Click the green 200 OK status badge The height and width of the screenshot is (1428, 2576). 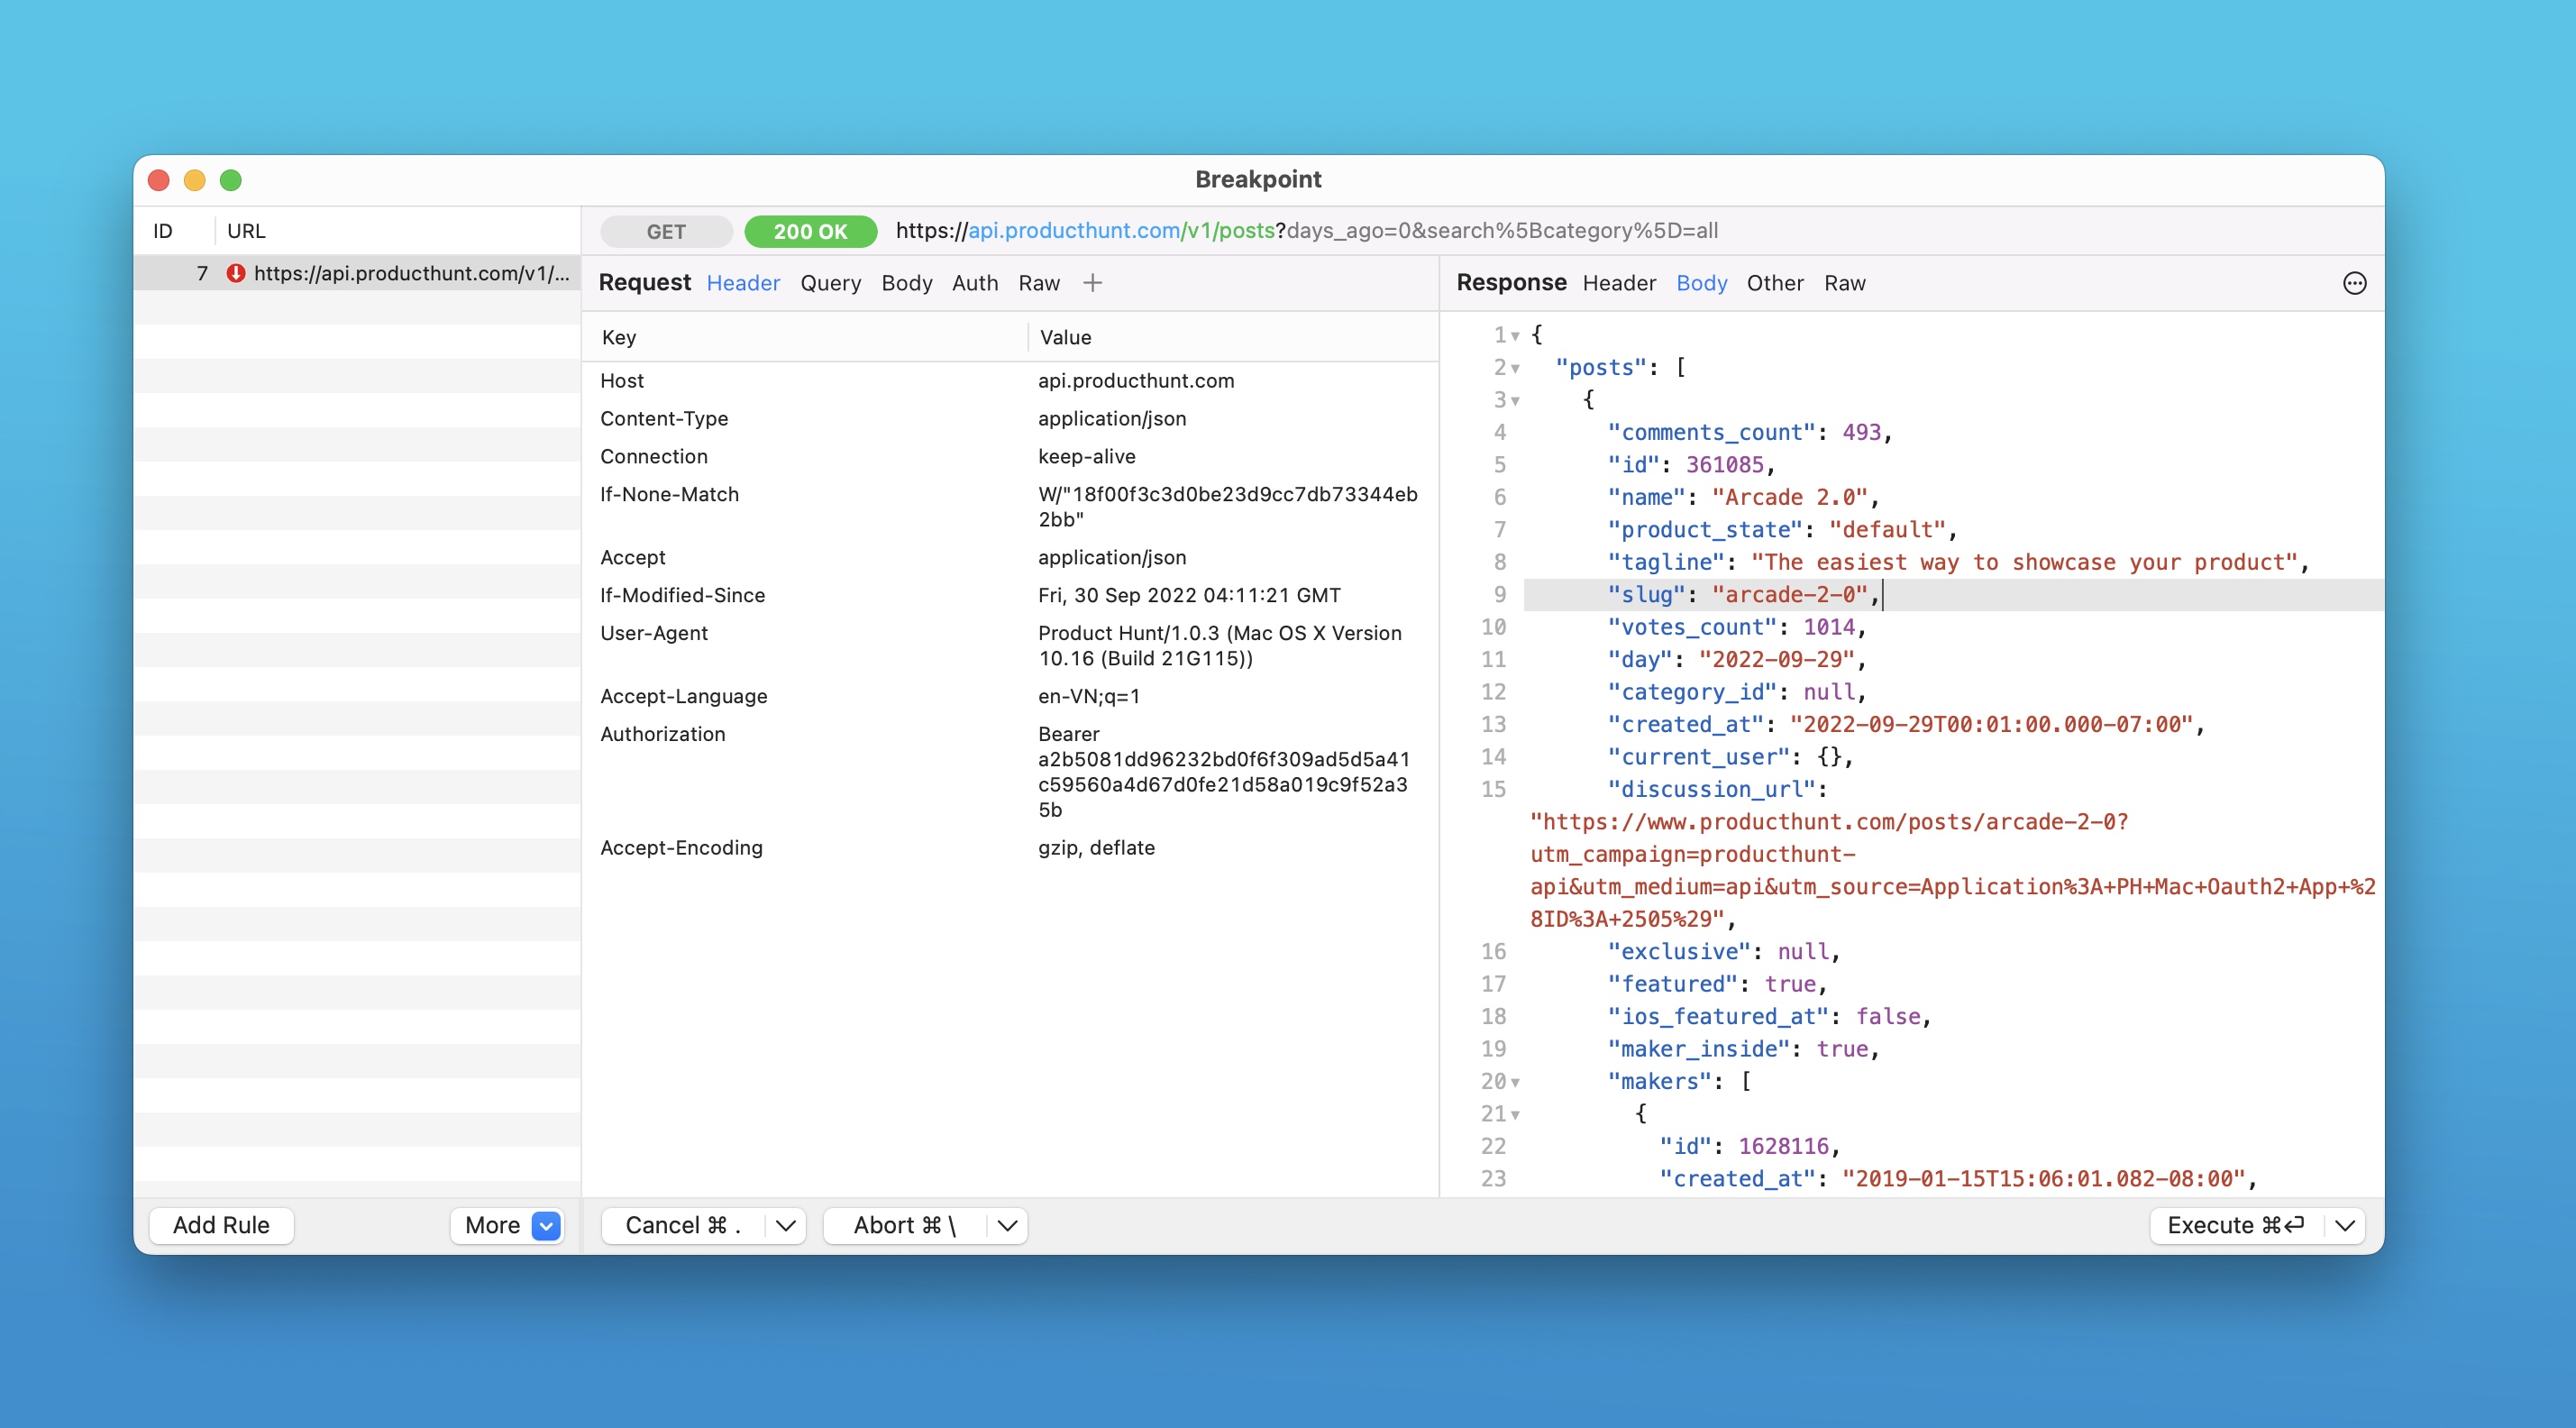810,231
